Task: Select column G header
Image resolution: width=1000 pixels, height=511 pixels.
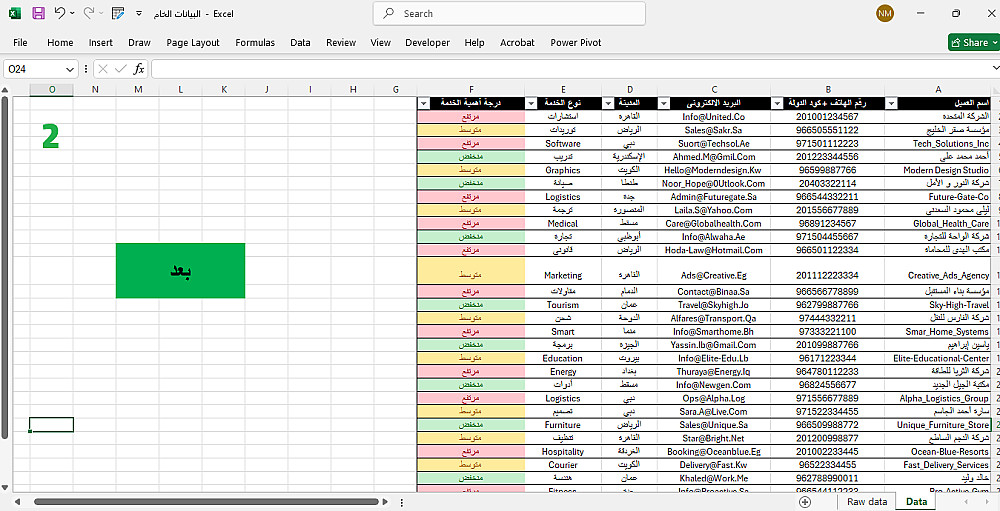Action: [x=395, y=90]
